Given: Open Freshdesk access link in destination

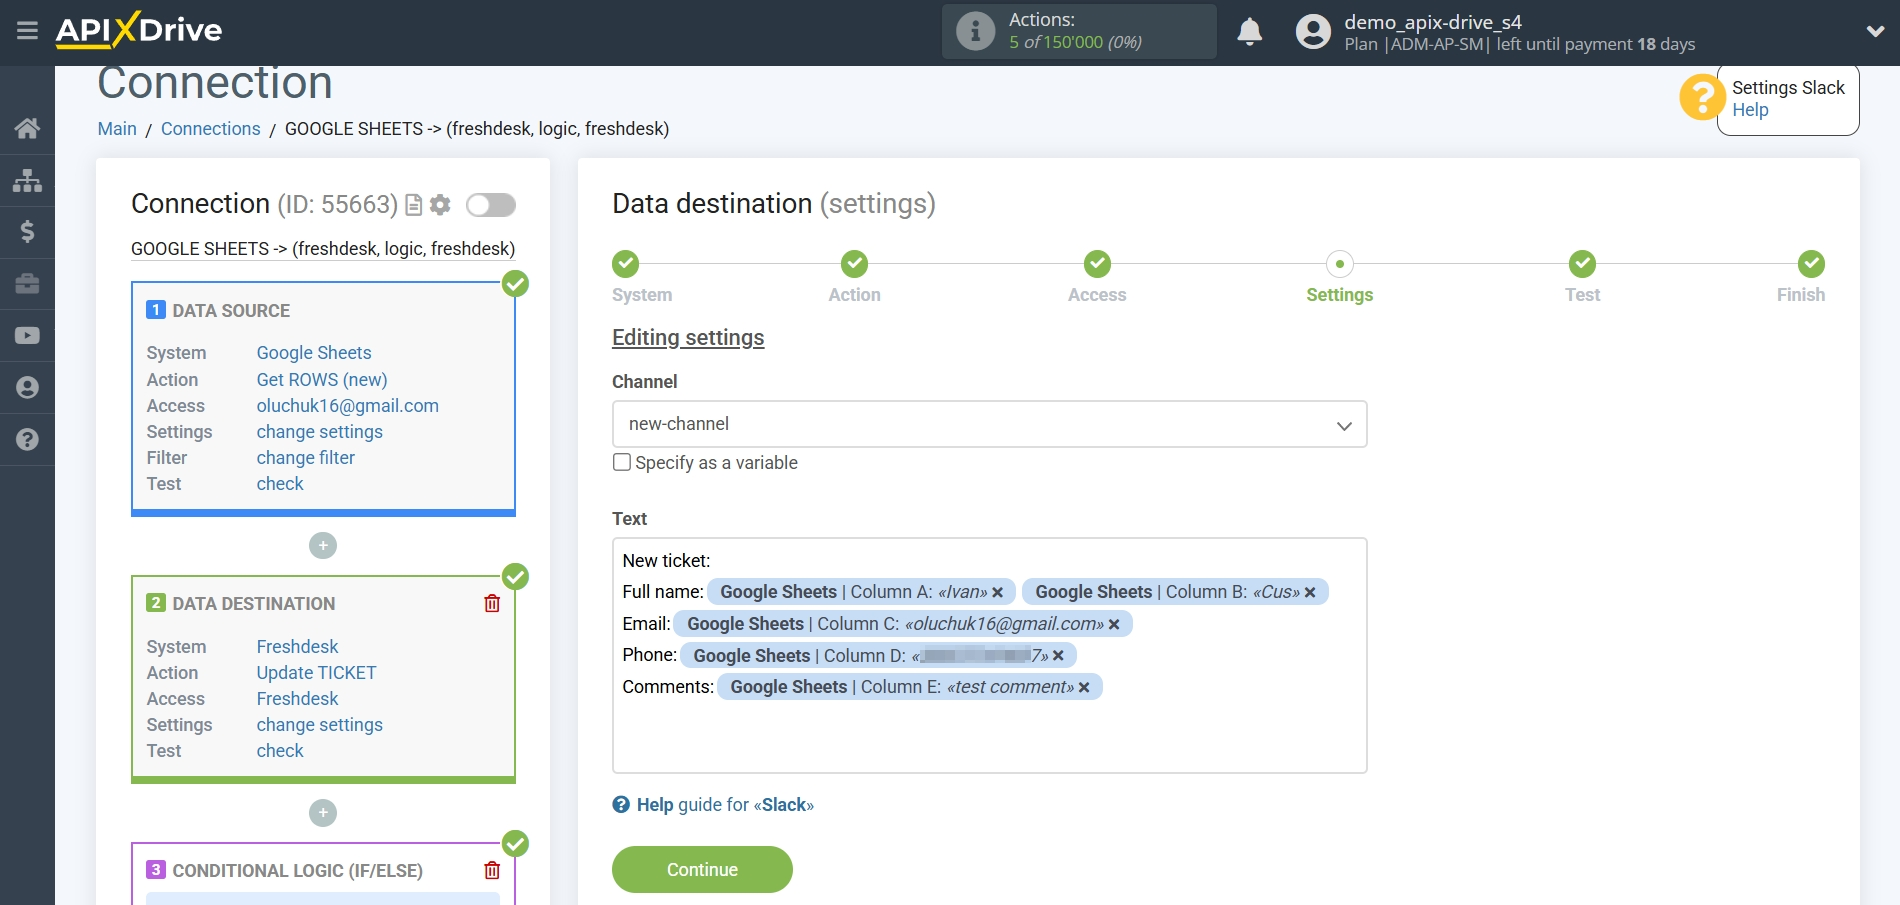Looking at the screenshot, I should [297, 699].
